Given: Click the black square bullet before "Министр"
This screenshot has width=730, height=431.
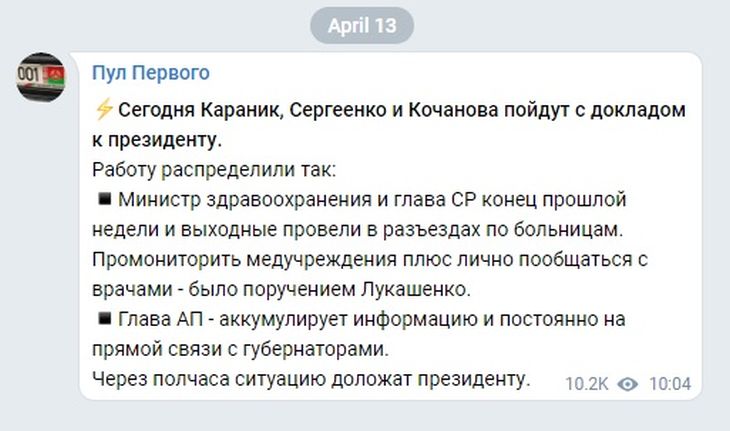Looking at the screenshot, I should click(103, 198).
